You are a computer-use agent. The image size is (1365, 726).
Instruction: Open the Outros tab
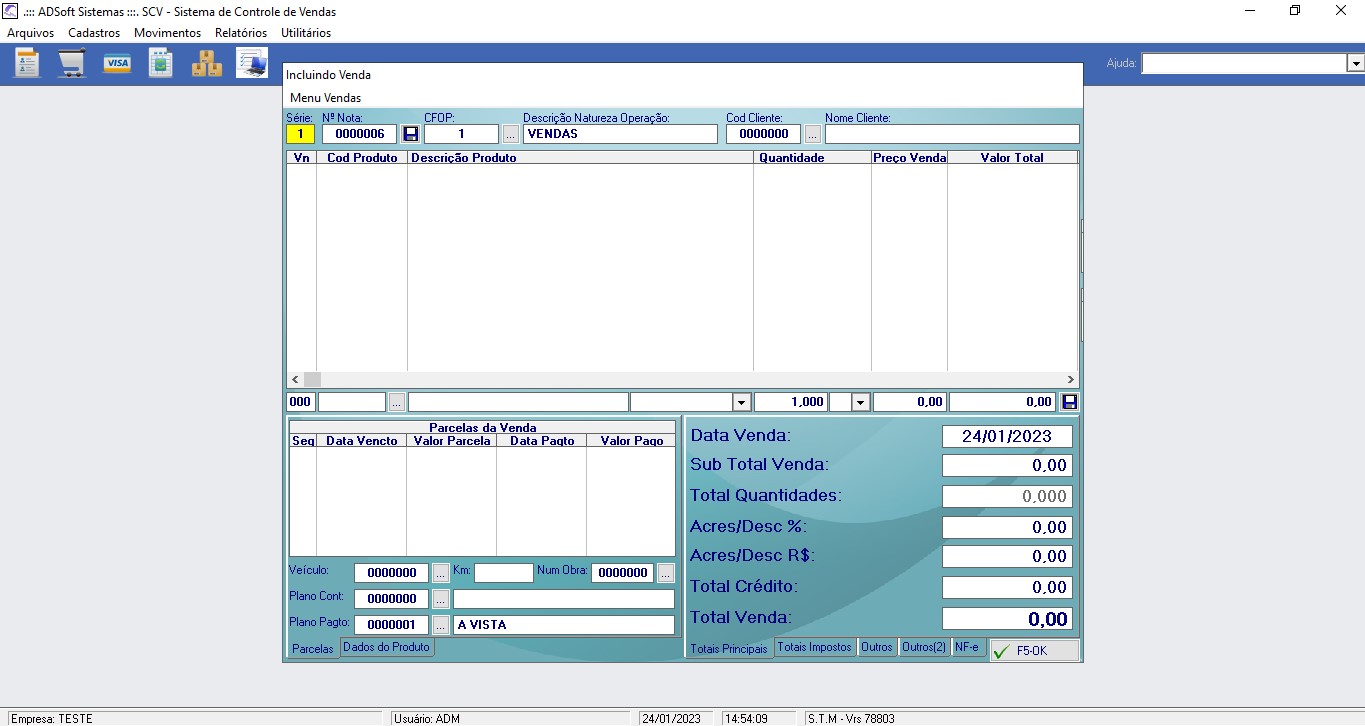(x=877, y=647)
